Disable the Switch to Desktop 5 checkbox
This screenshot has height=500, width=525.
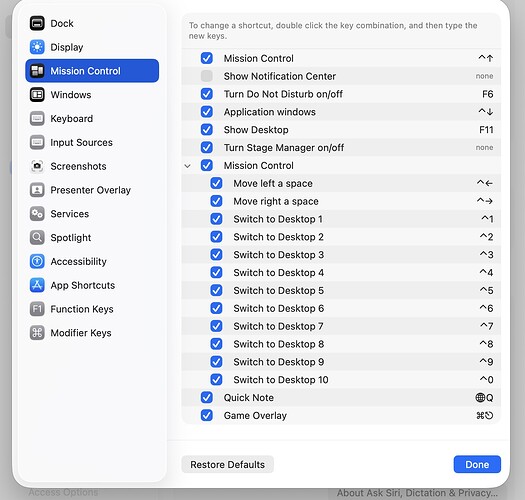click(x=216, y=290)
